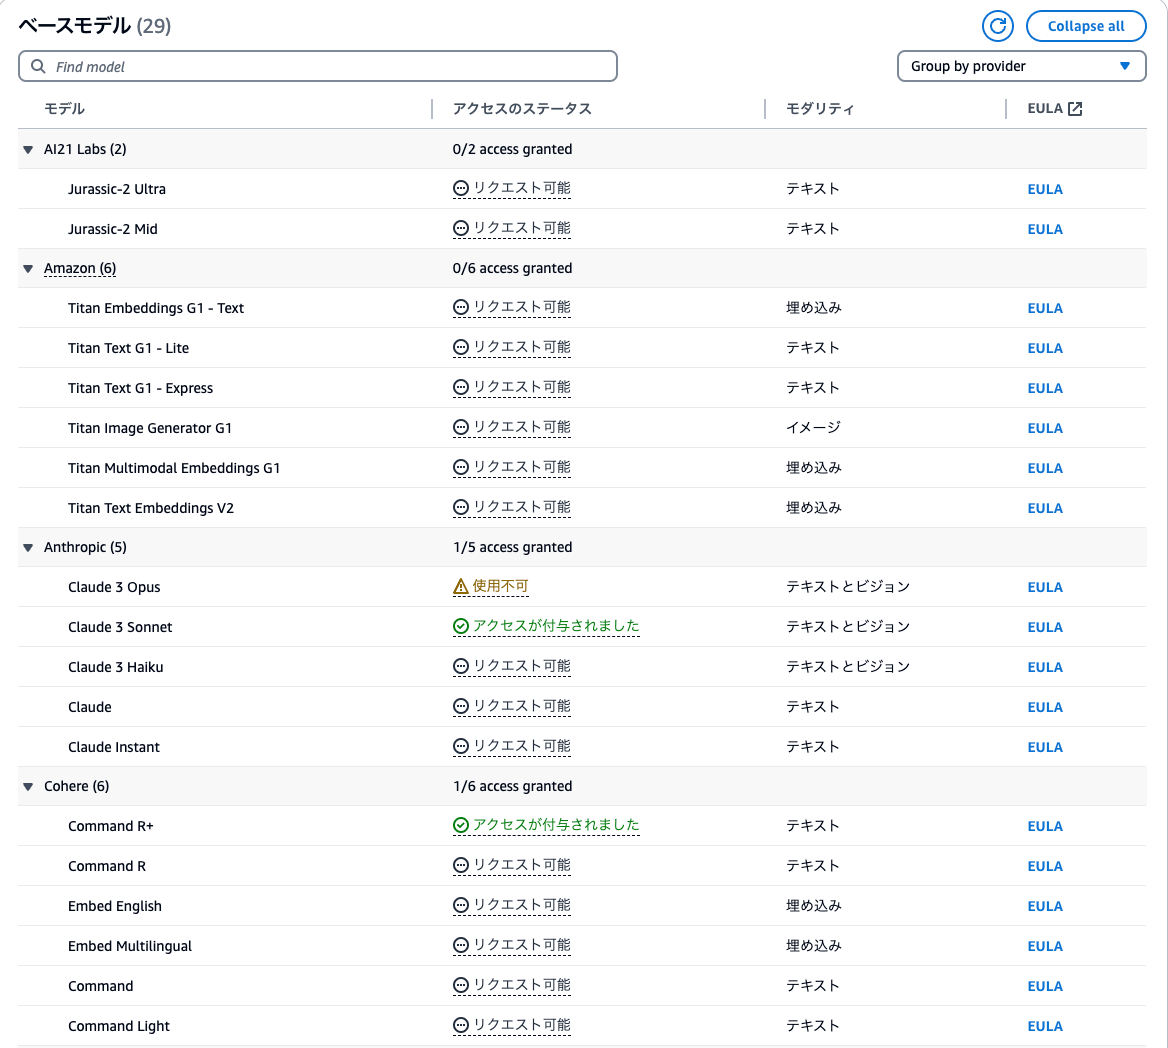Image resolution: width=1168 pixels, height=1048 pixels.
Task: Click the ベースモデル (29) heading
Action: (x=95, y=26)
